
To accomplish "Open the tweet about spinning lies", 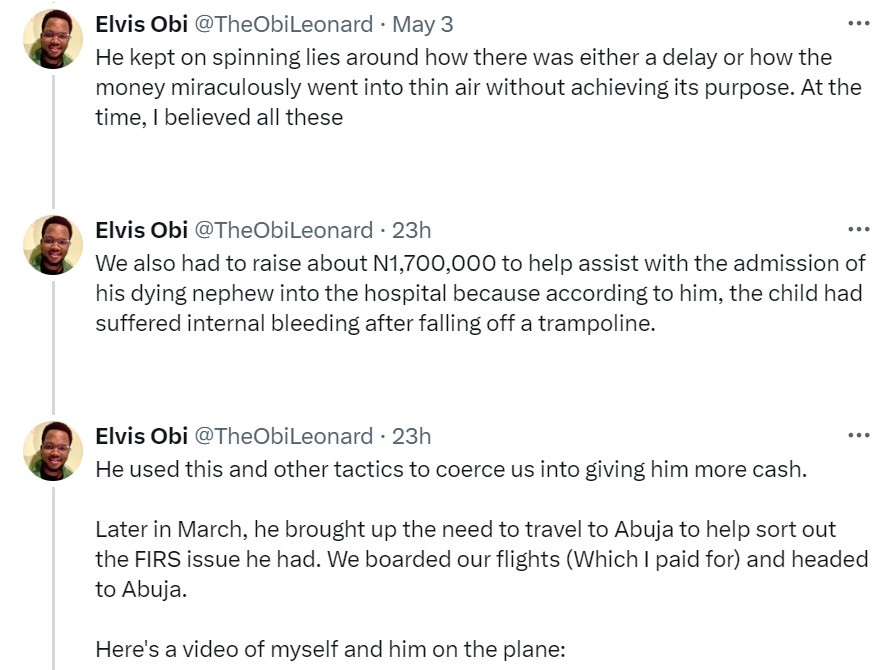I will coord(470,87).
